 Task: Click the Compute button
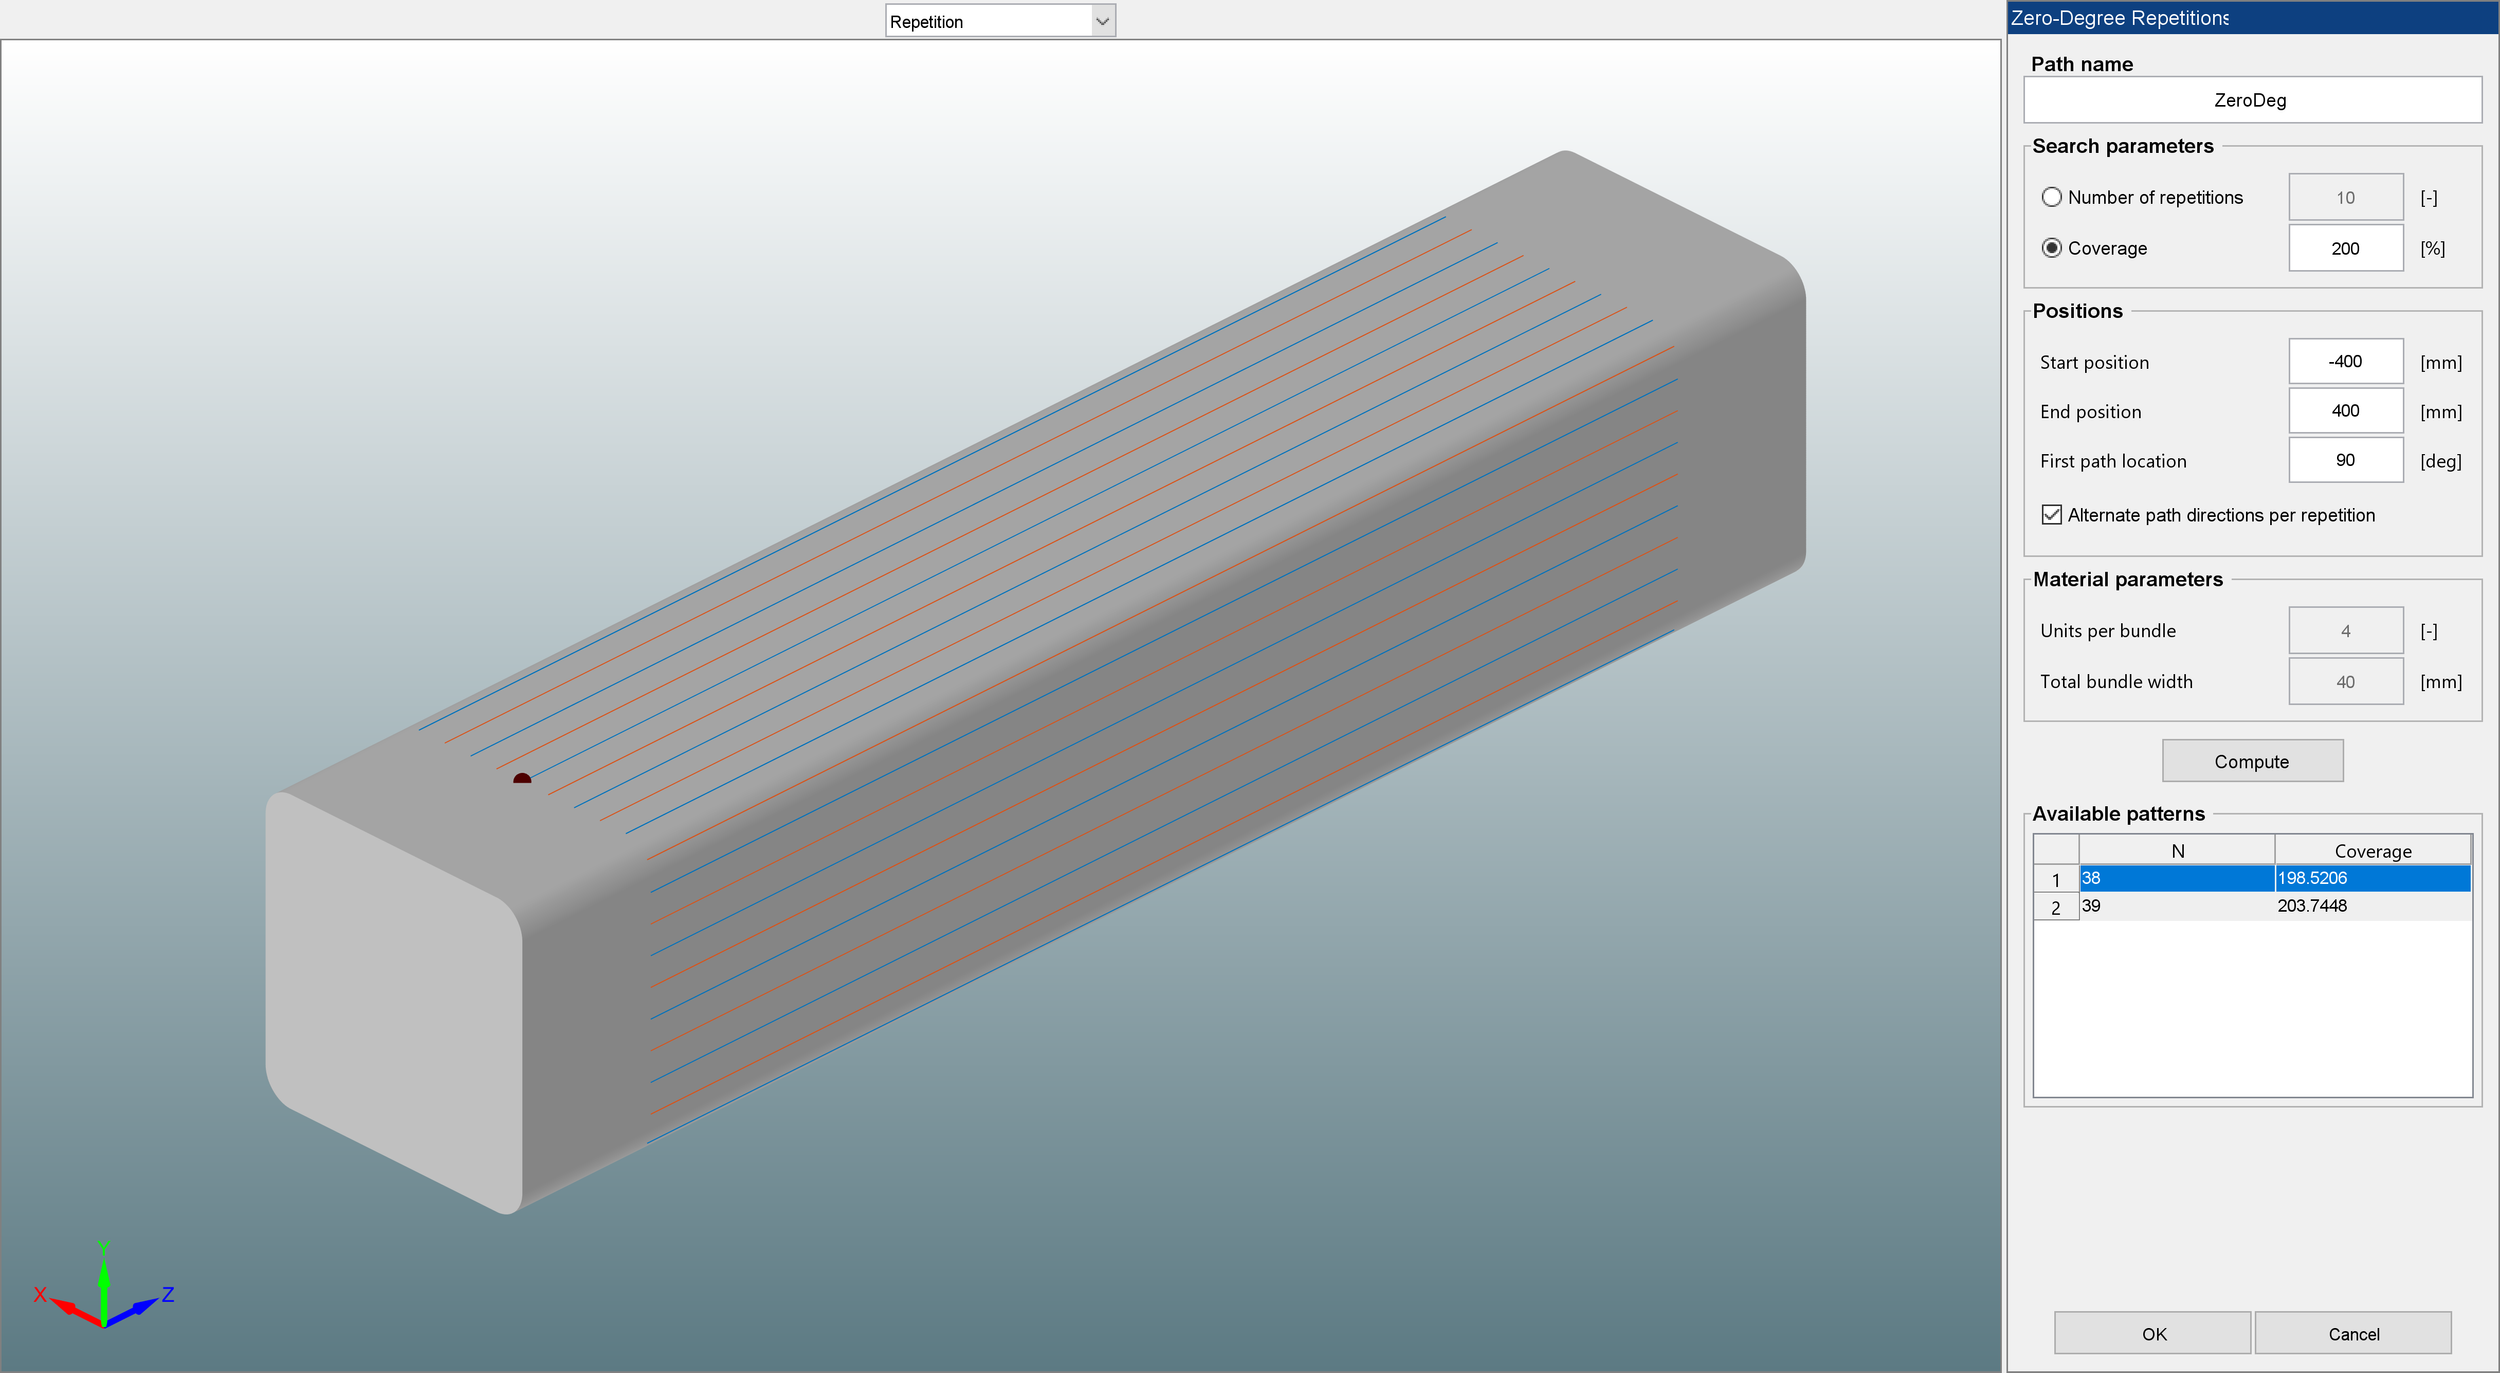click(x=2251, y=761)
